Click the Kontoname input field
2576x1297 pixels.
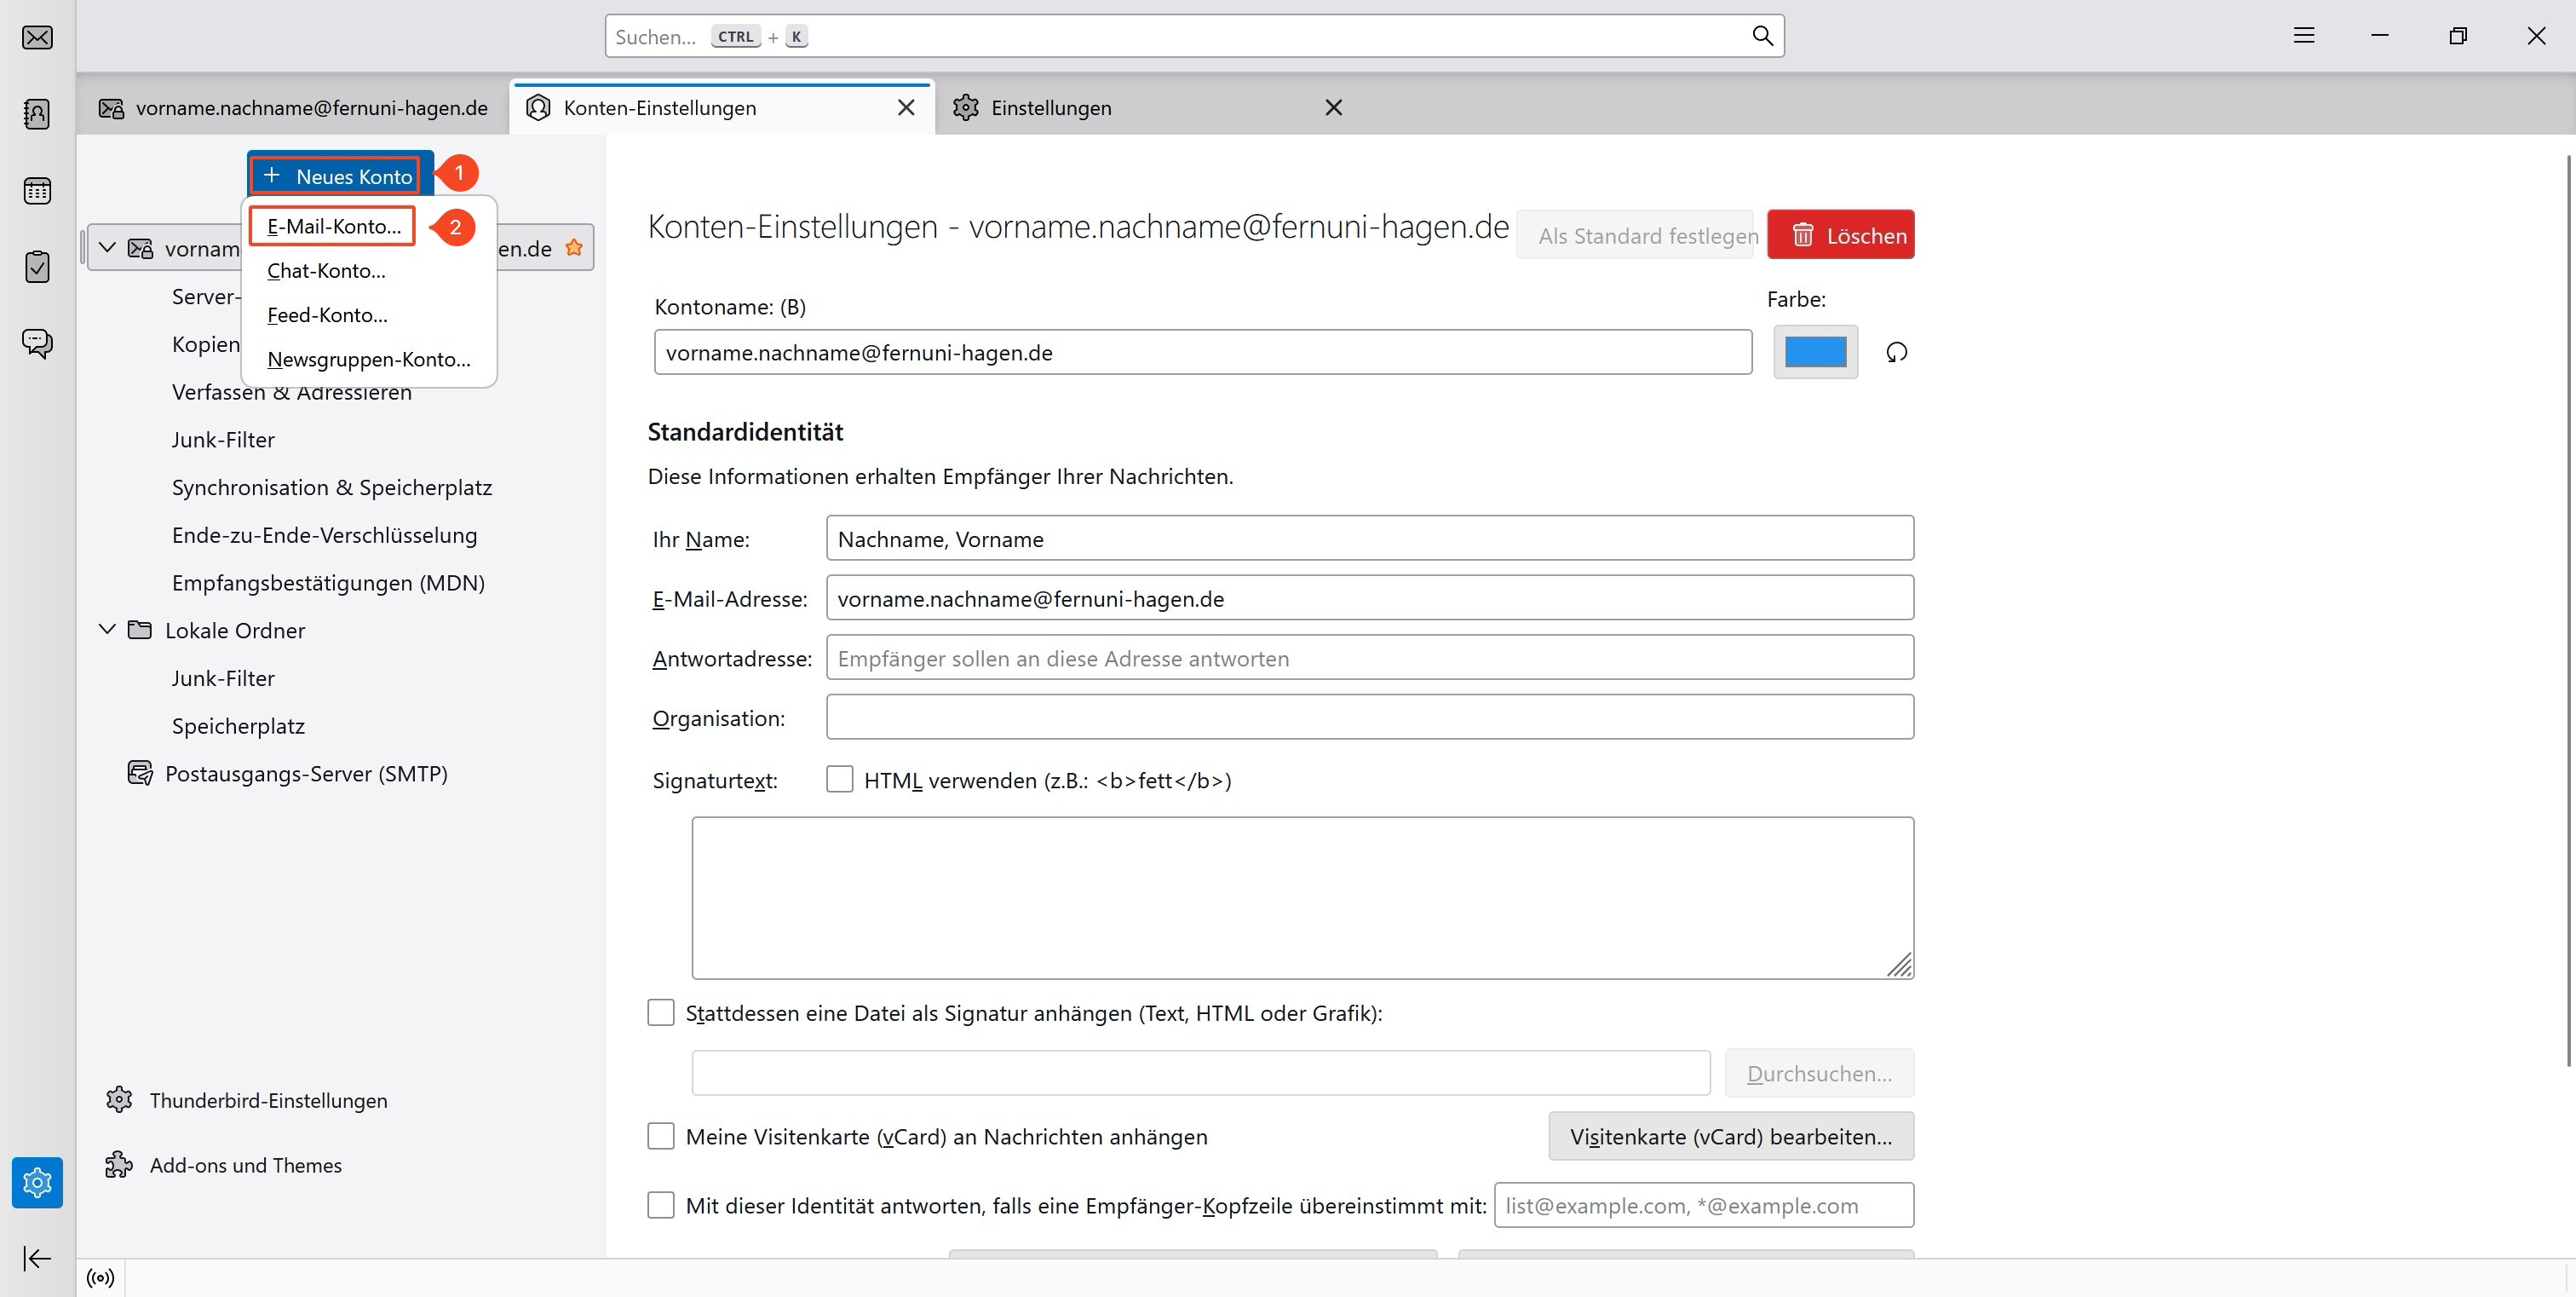1203,352
